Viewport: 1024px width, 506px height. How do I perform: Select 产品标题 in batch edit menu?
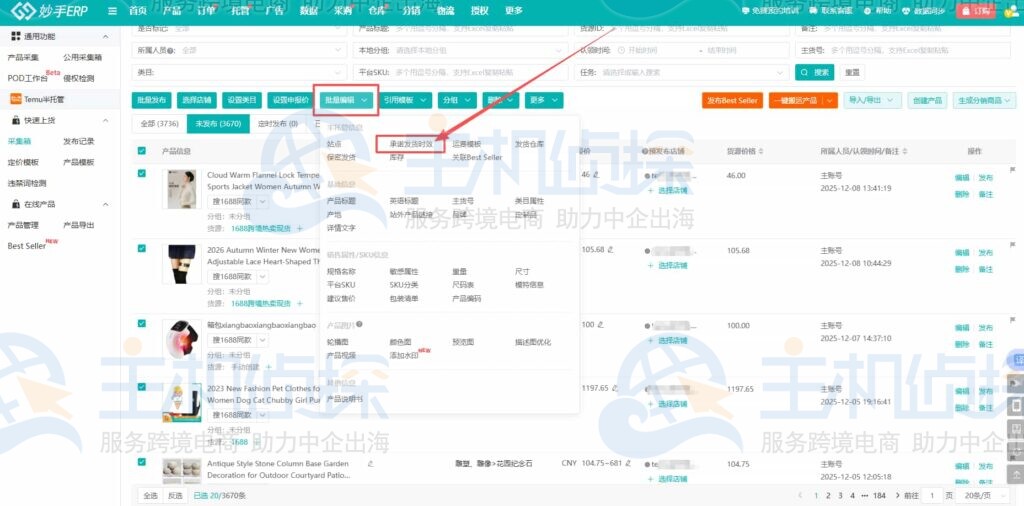coord(341,200)
